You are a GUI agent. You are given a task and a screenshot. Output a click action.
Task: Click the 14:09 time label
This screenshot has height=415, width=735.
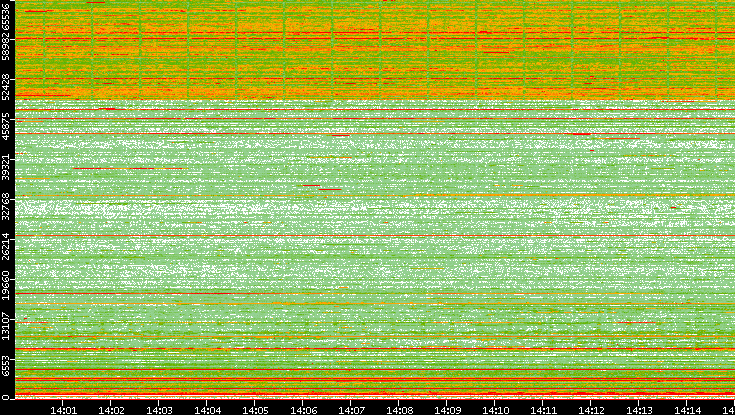click(x=448, y=411)
